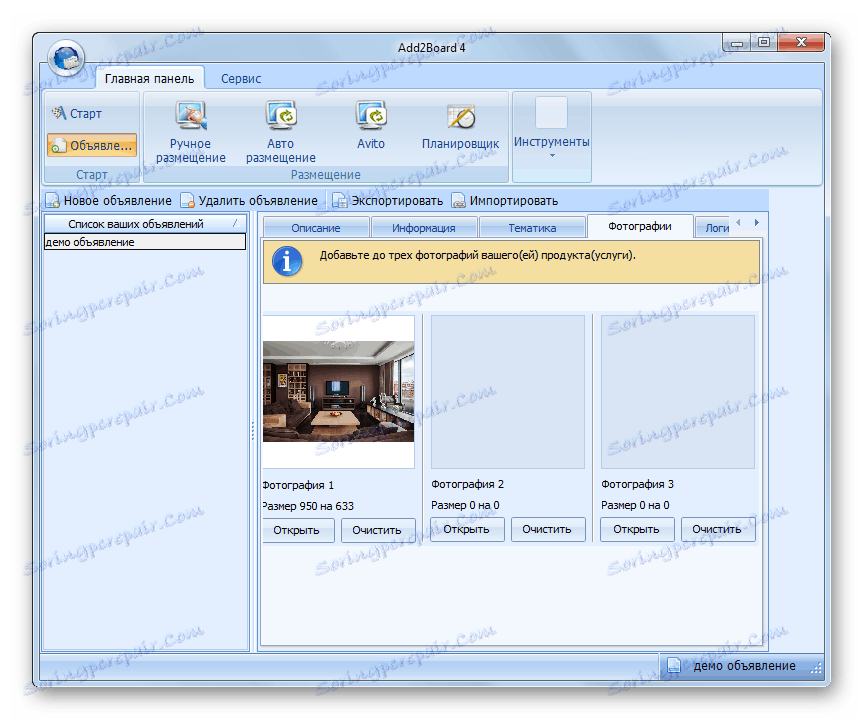Click the status bar демо объявление document icon
The image size is (864, 720).
click(x=673, y=665)
